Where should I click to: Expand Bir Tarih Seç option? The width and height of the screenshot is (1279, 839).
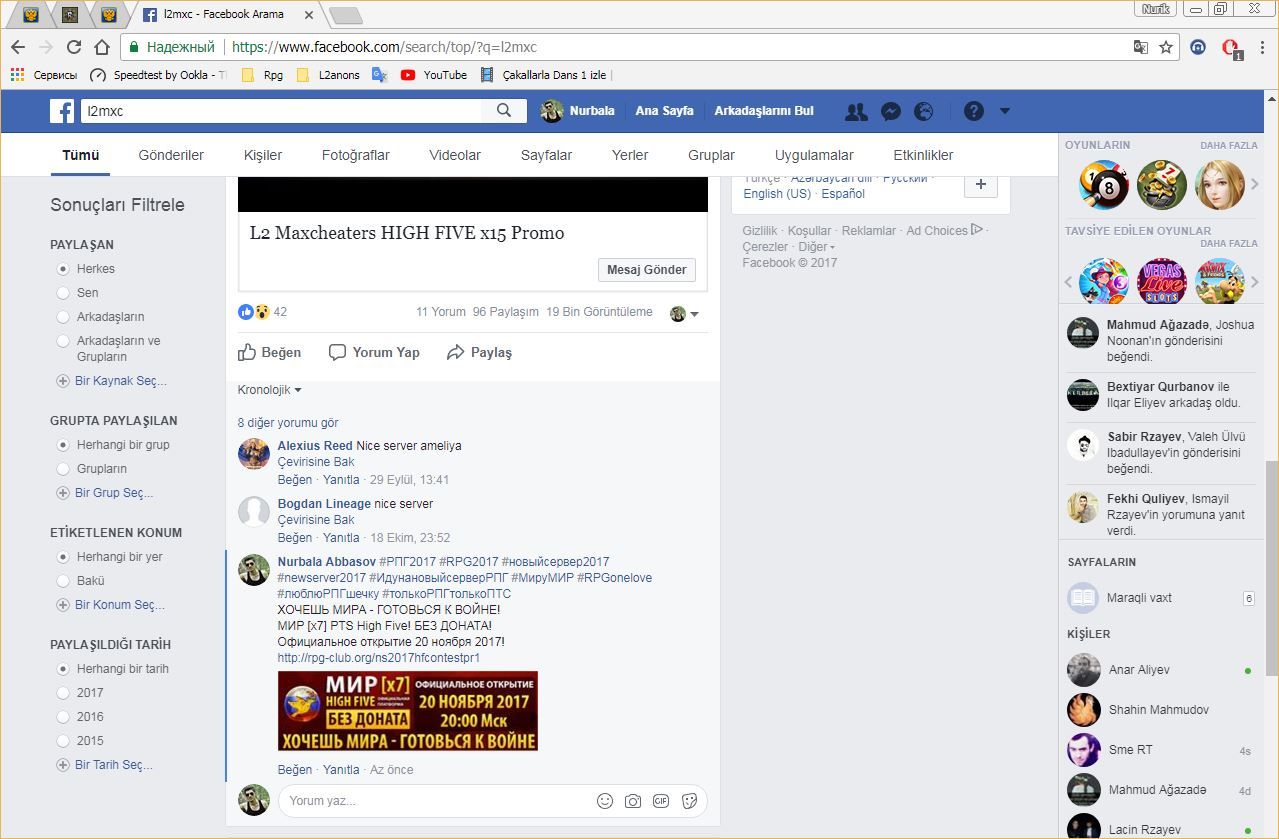105,765
